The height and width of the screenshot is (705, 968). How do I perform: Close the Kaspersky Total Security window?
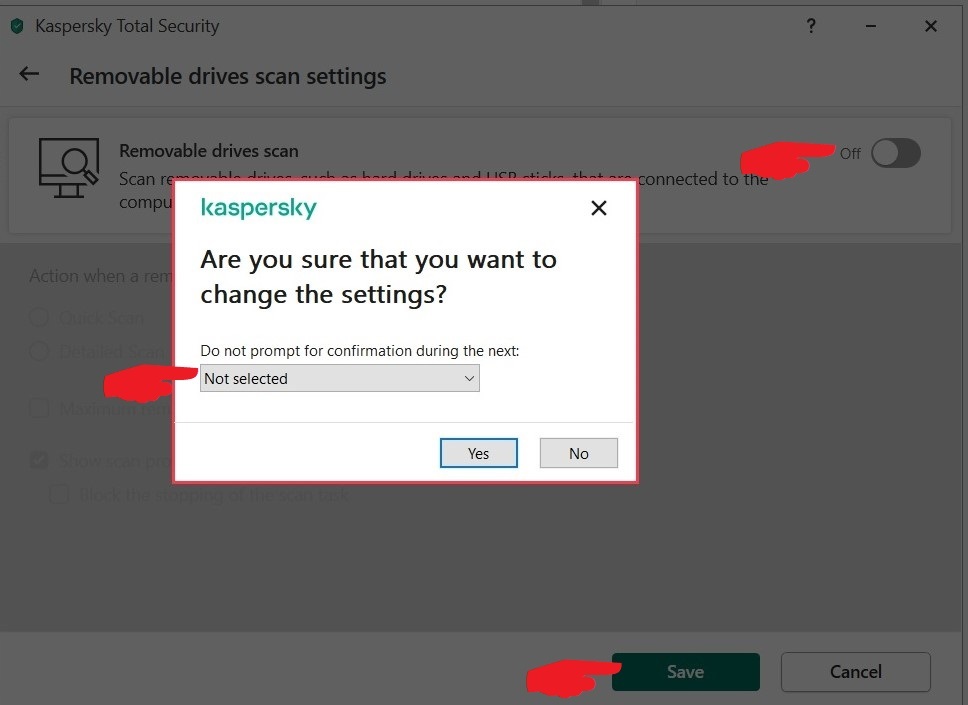931,26
